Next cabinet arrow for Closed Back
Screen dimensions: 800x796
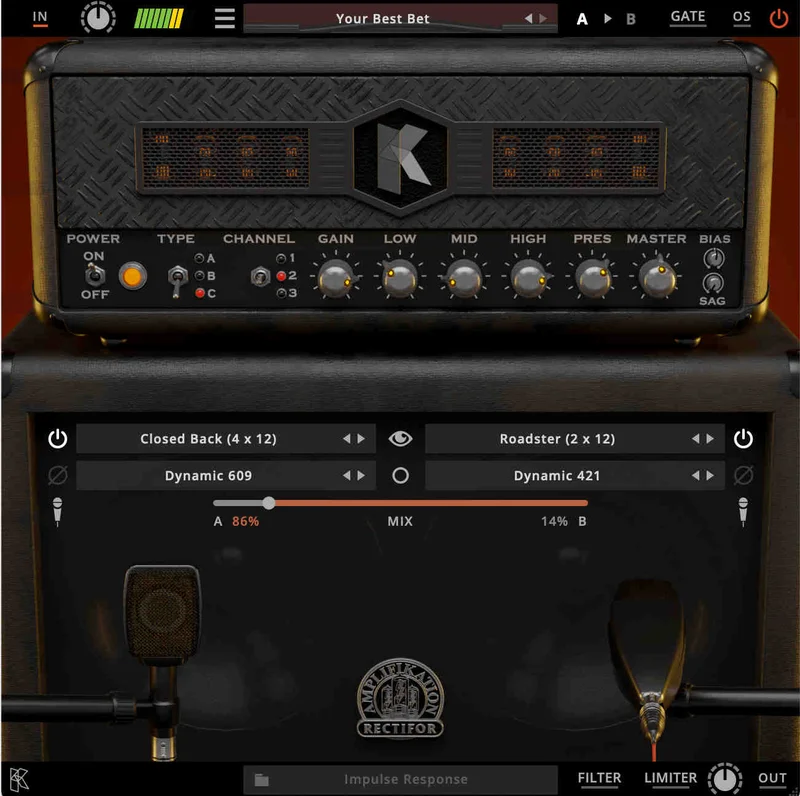[361, 438]
